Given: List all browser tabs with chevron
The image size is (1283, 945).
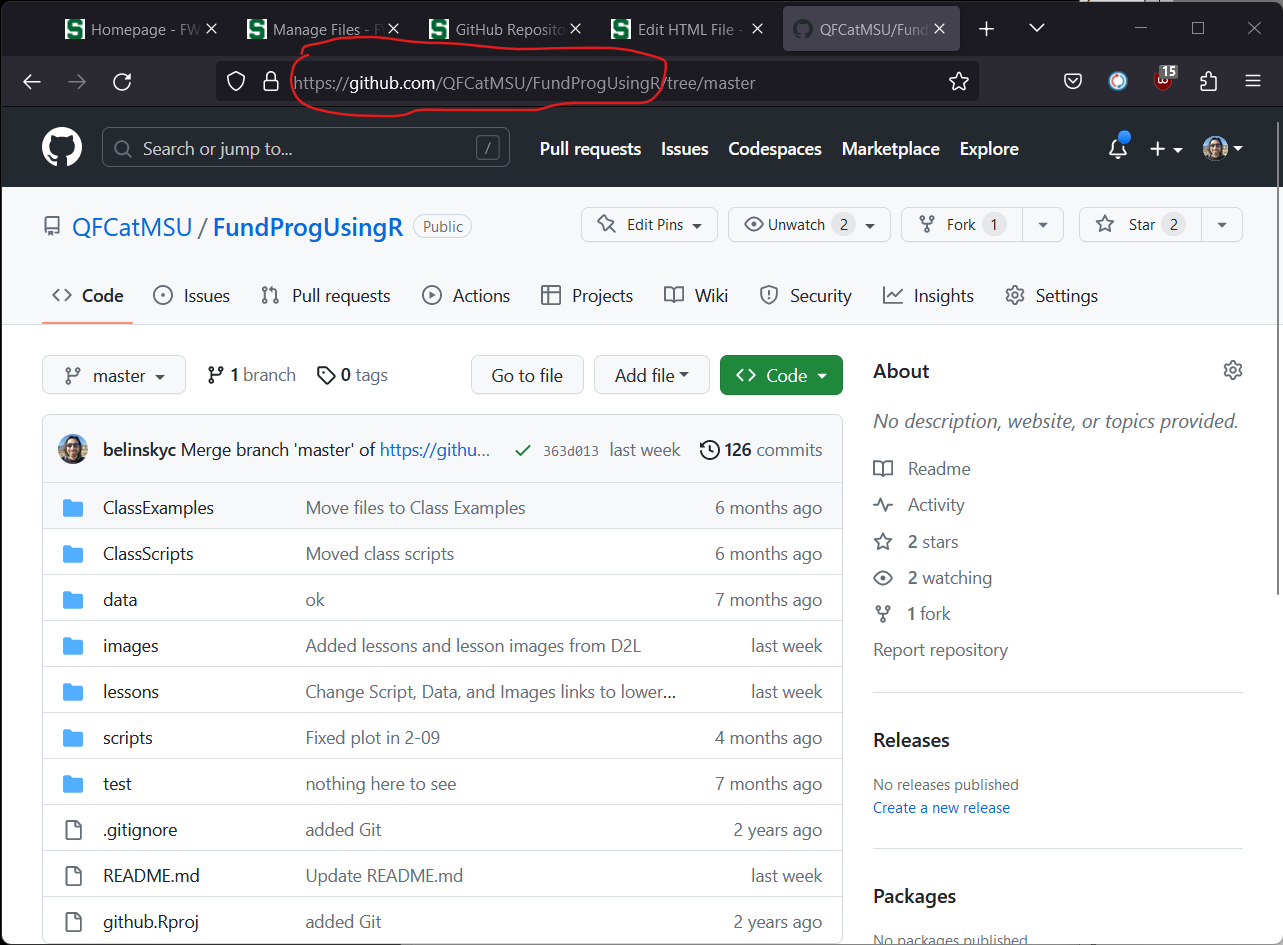Looking at the screenshot, I should click(x=1037, y=29).
